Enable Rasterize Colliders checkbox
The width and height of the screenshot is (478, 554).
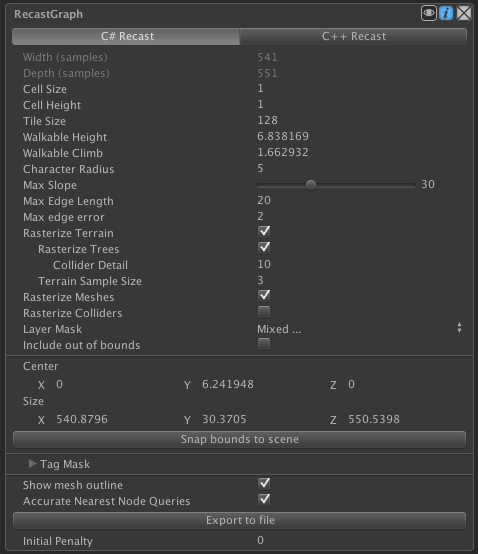264,312
